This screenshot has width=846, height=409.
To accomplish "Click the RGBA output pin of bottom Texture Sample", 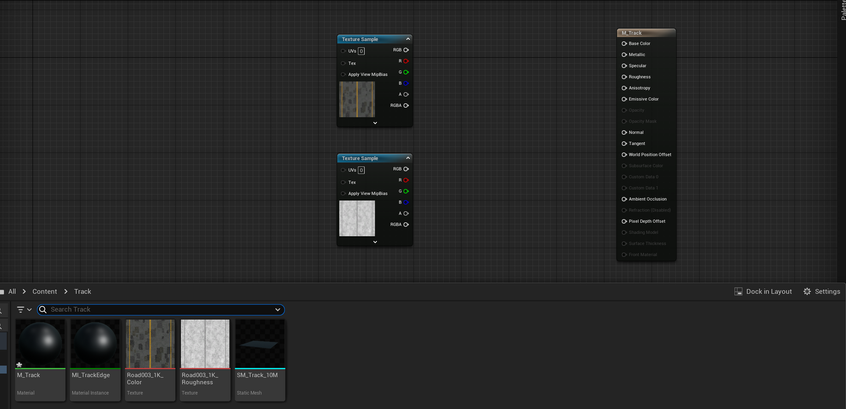I will tap(406, 225).
